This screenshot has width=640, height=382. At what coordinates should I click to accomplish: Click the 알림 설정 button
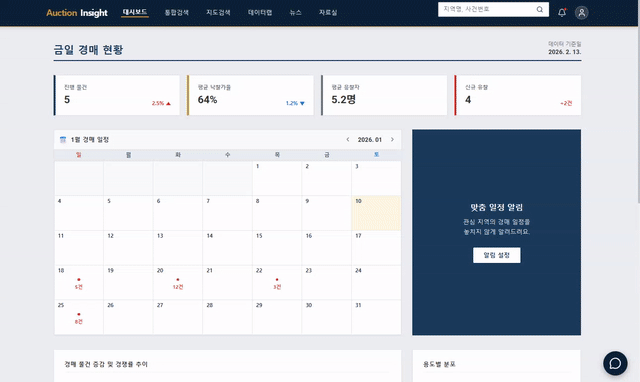click(x=497, y=255)
